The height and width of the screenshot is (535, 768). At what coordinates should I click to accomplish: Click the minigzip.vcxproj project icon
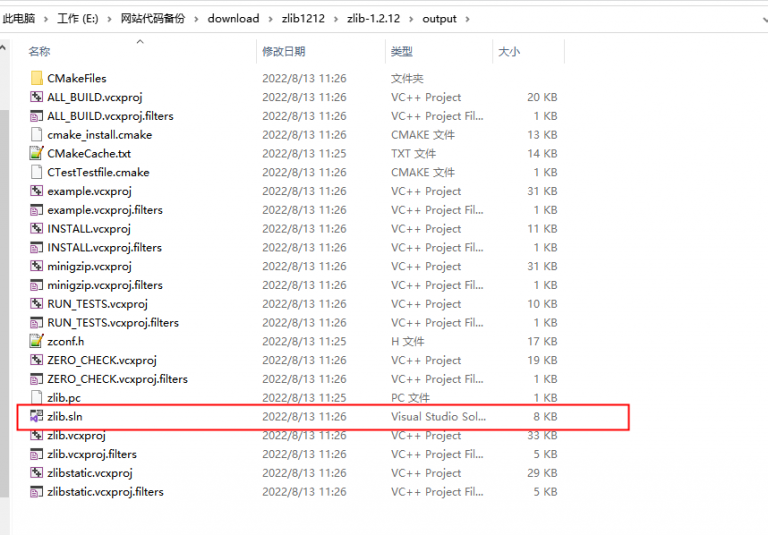click(37, 266)
